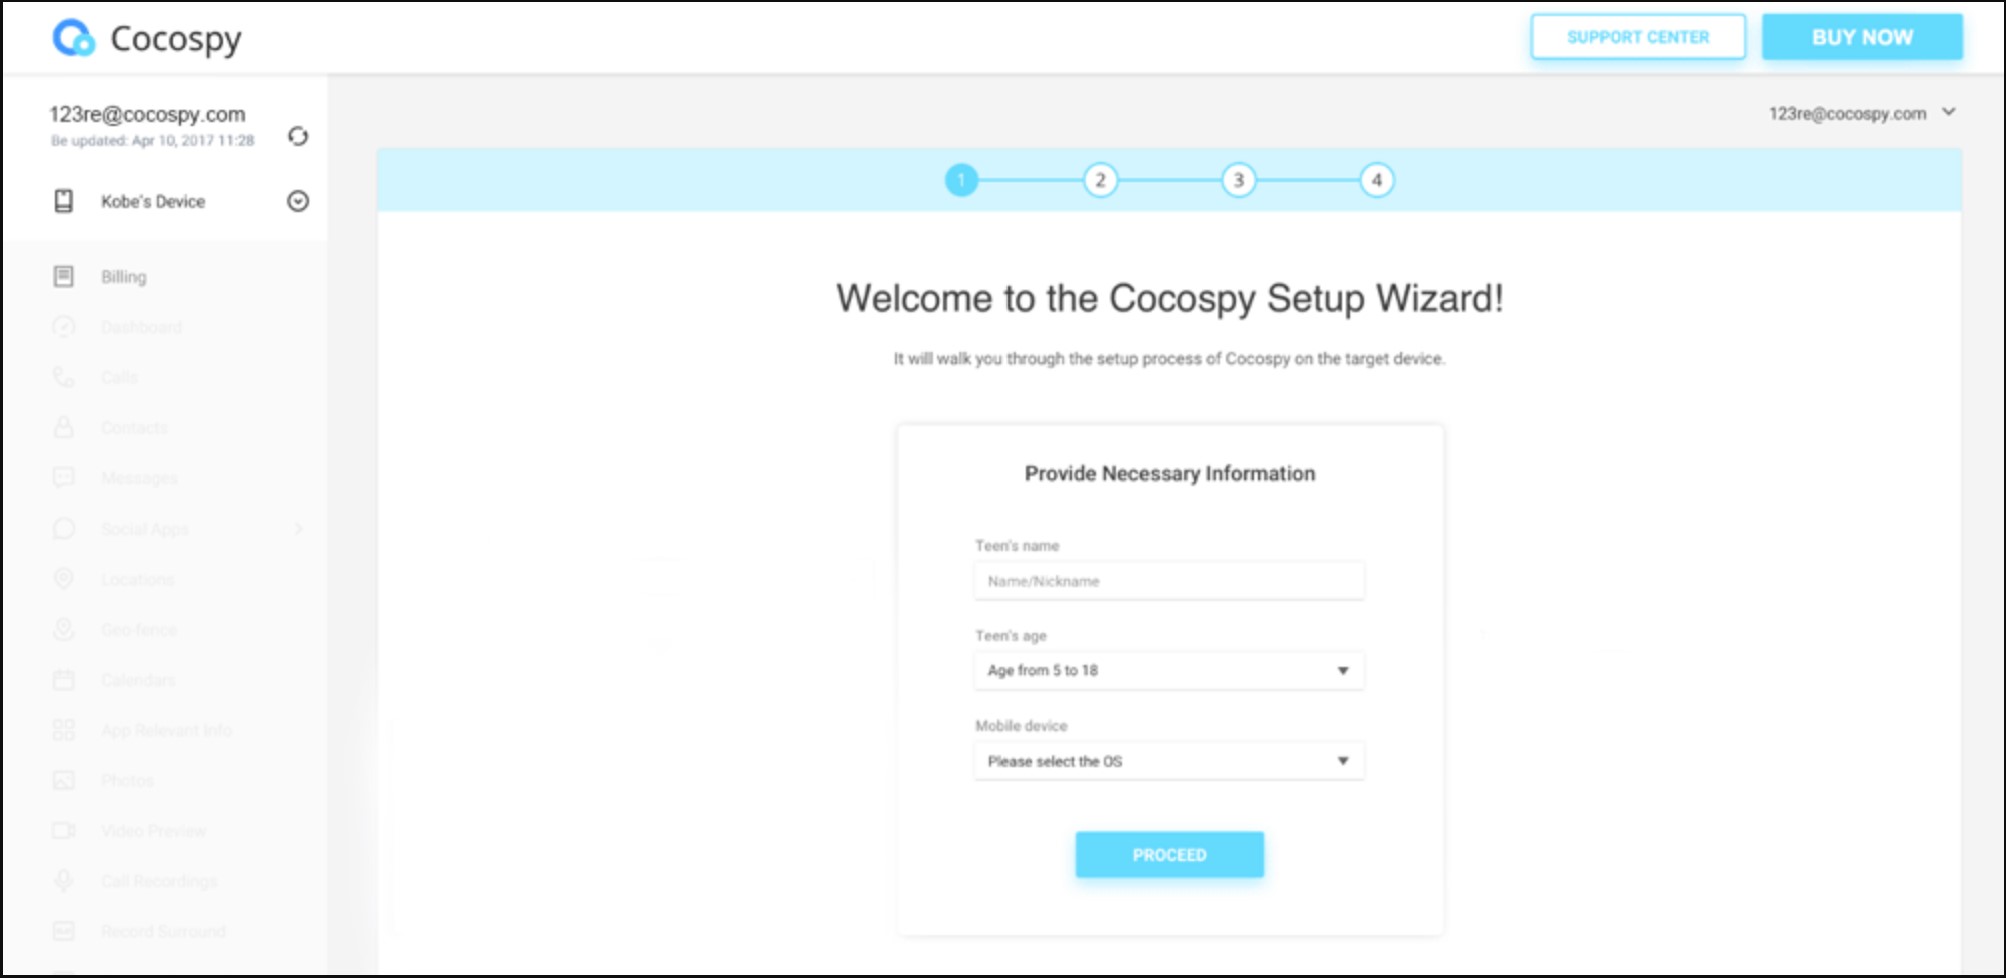2006x978 pixels.
Task: Click the SUPPORT CENTER button
Action: click(1638, 37)
